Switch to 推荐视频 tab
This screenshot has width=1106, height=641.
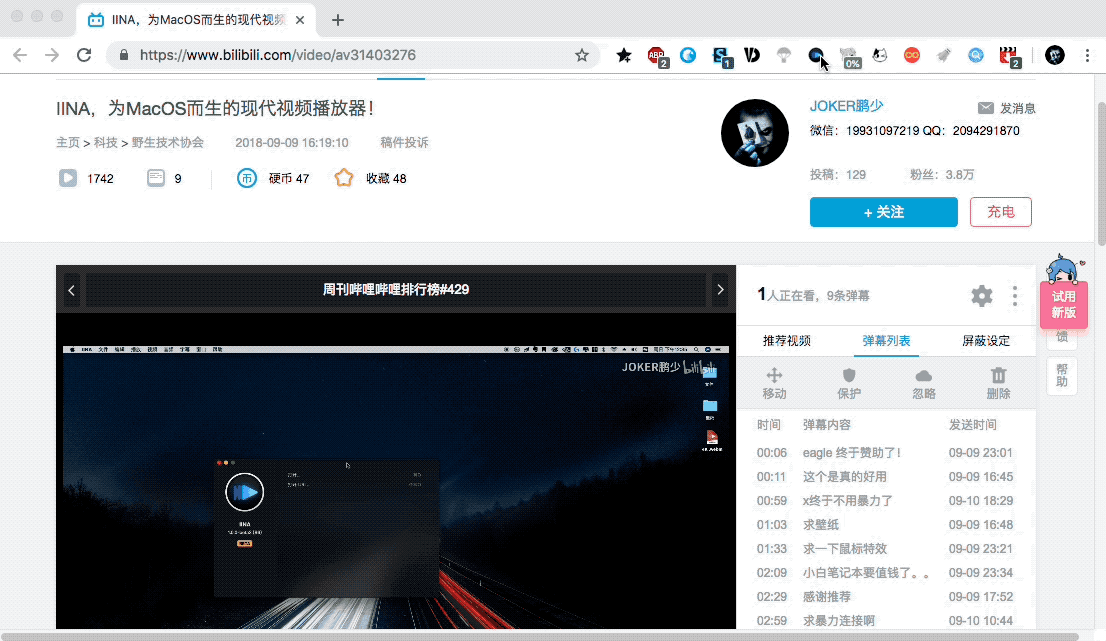click(x=786, y=341)
